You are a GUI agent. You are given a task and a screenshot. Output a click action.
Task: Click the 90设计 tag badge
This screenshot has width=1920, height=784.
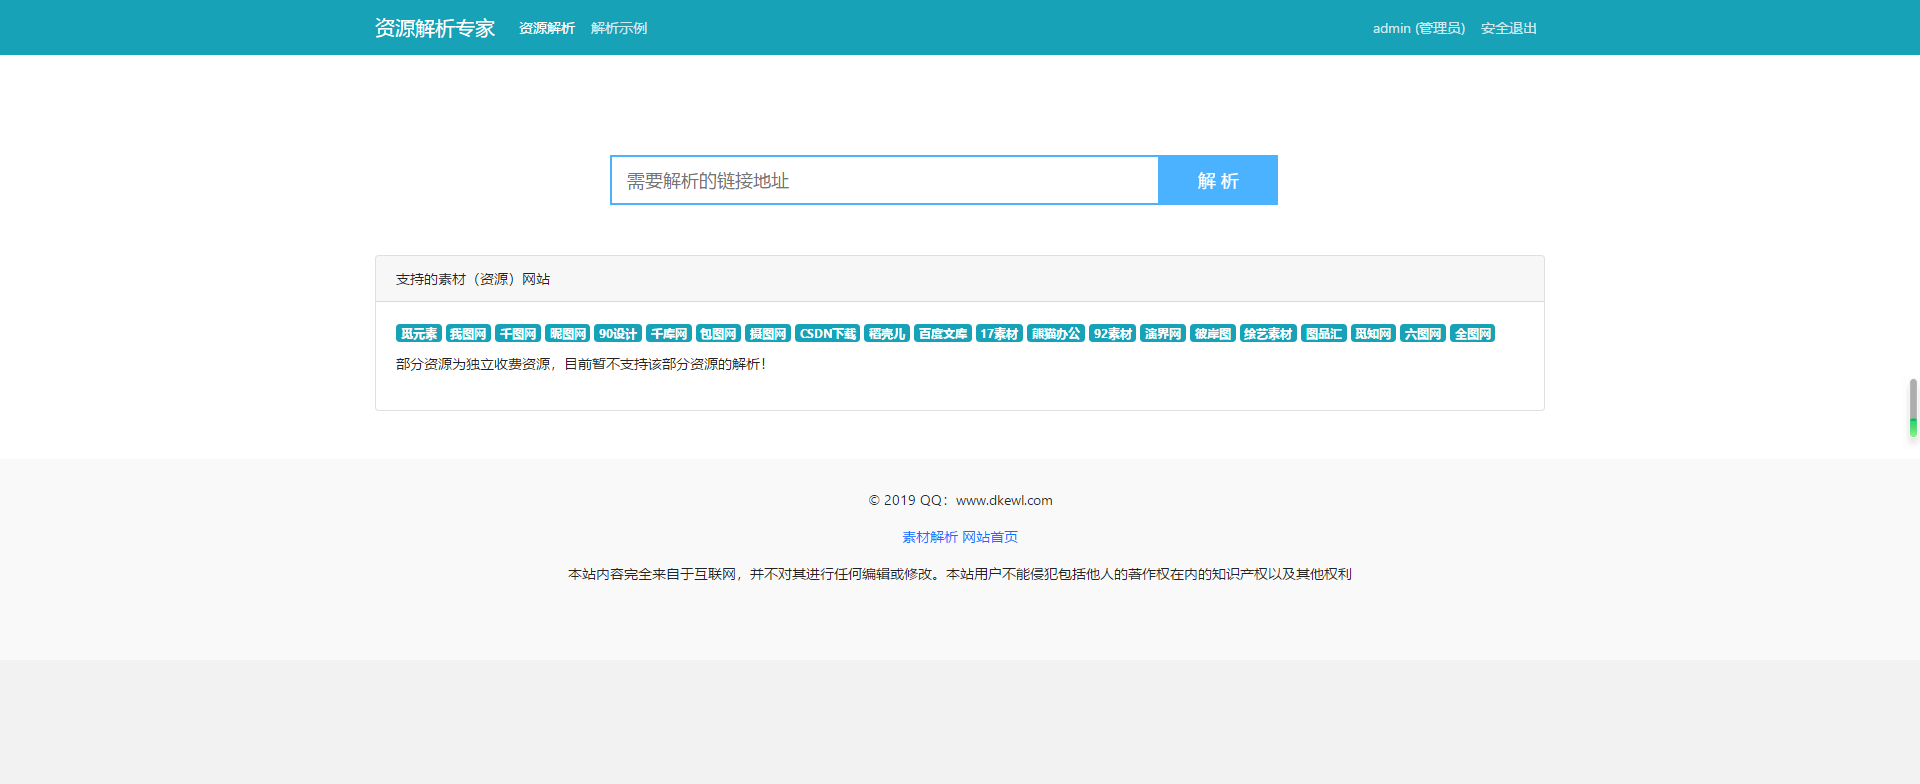pyautogui.click(x=617, y=334)
